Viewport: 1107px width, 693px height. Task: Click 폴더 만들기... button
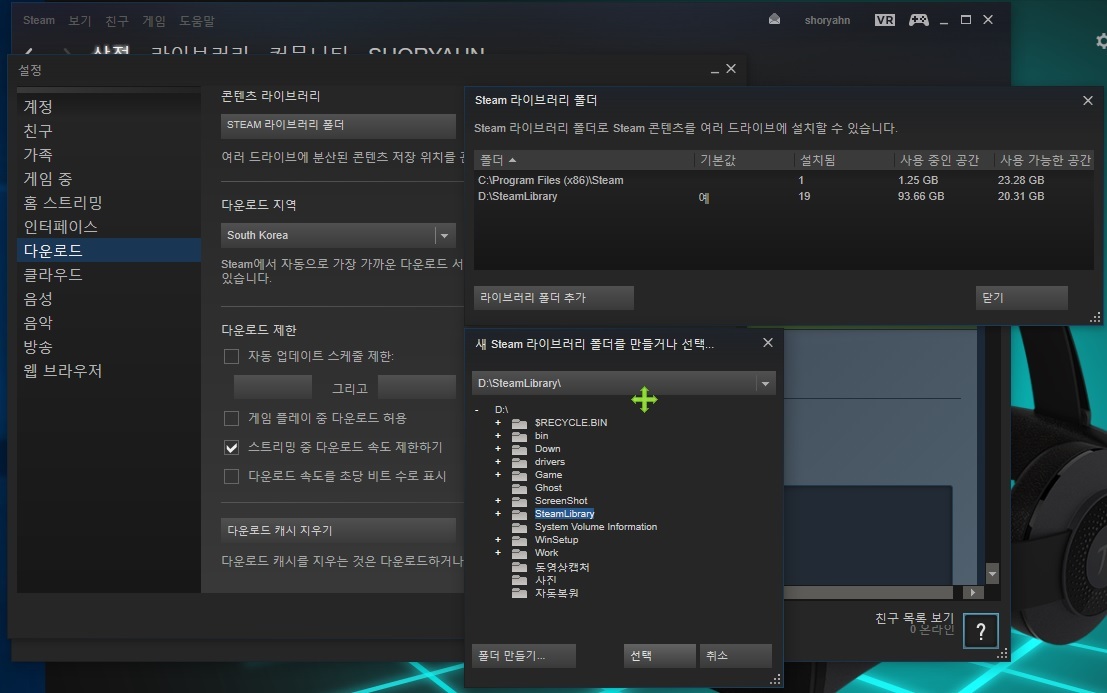(x=524, y=656)
